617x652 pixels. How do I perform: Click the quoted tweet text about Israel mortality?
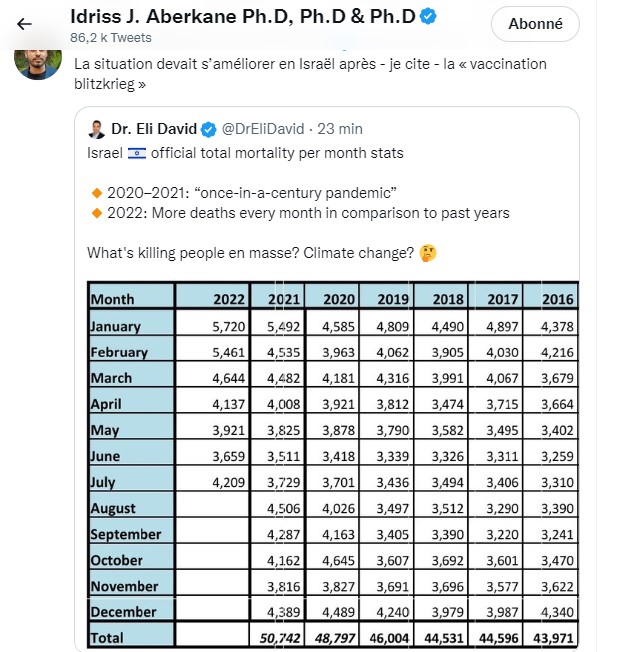pyautogui.click(x=245, y=153)
